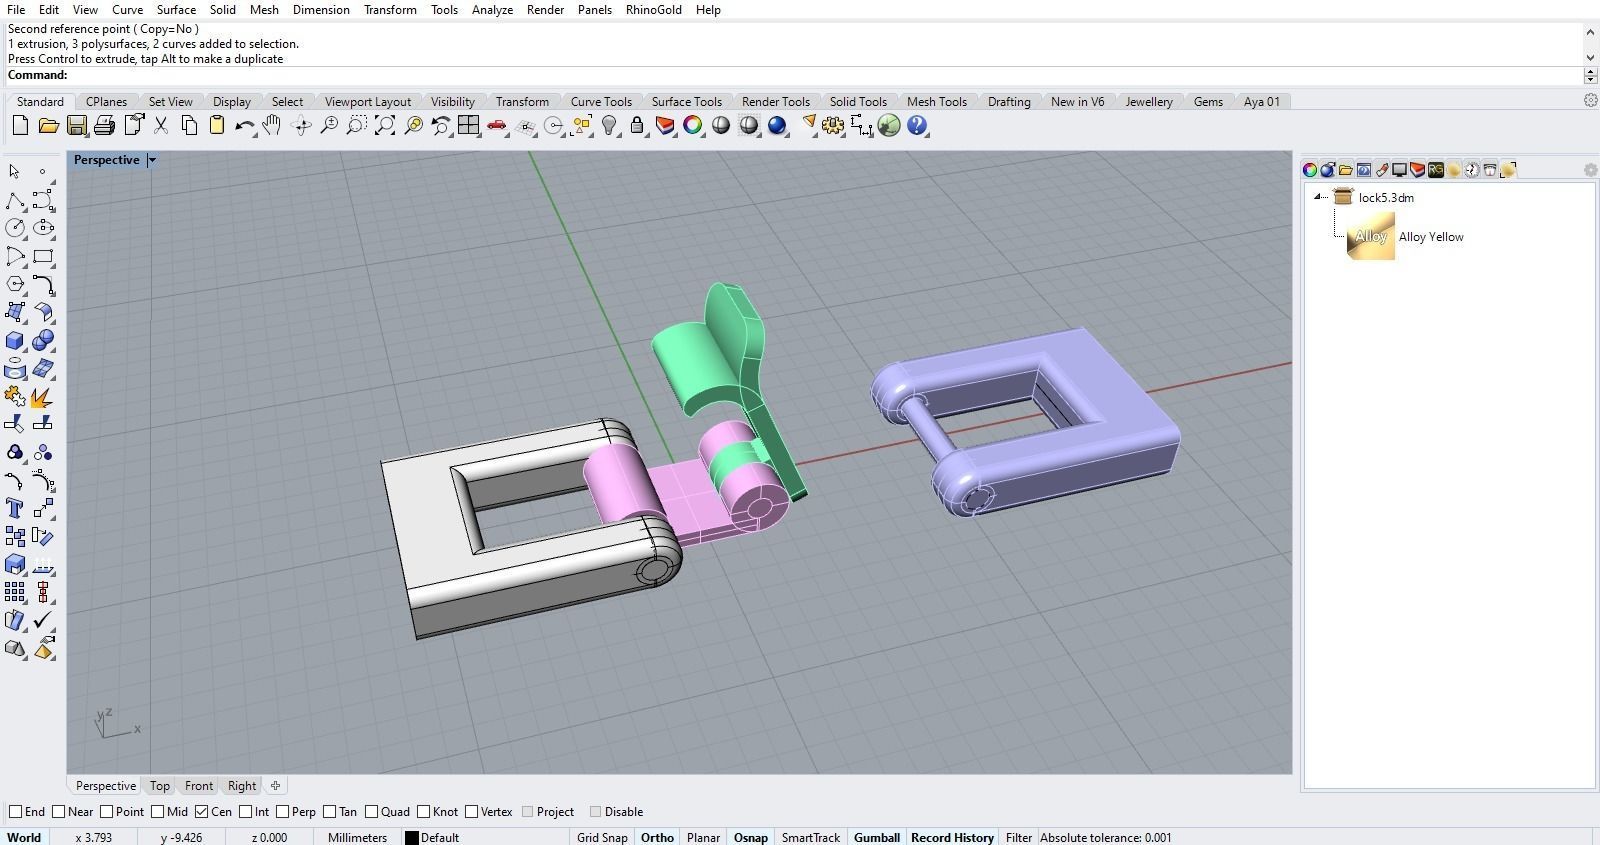The width and height of the screenshot is (1600, 845).
Task: Select the Zoom Window icon
Action: (x=357, y=125)
